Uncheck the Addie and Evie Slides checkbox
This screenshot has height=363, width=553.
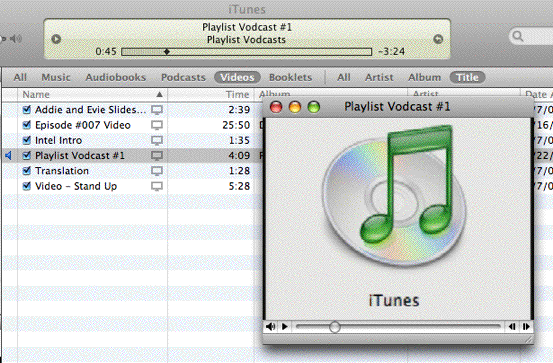pos(26,109)
